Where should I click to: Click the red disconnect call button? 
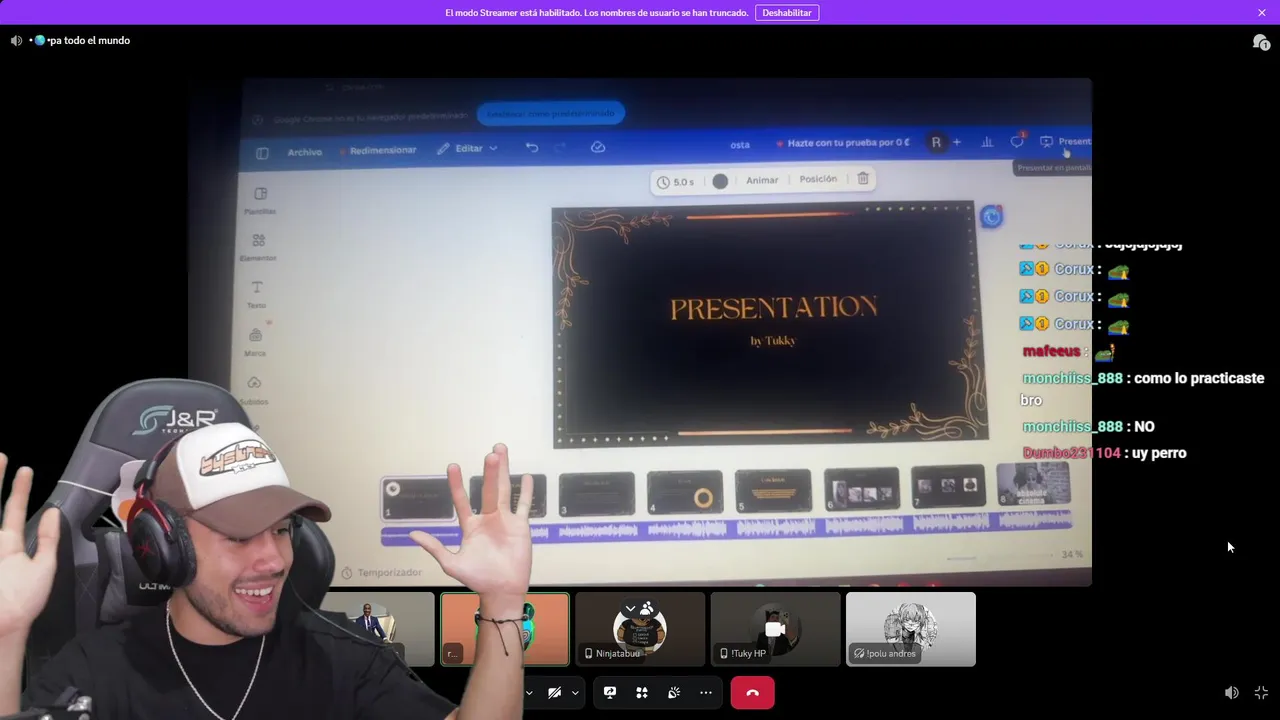pos(753,692)
